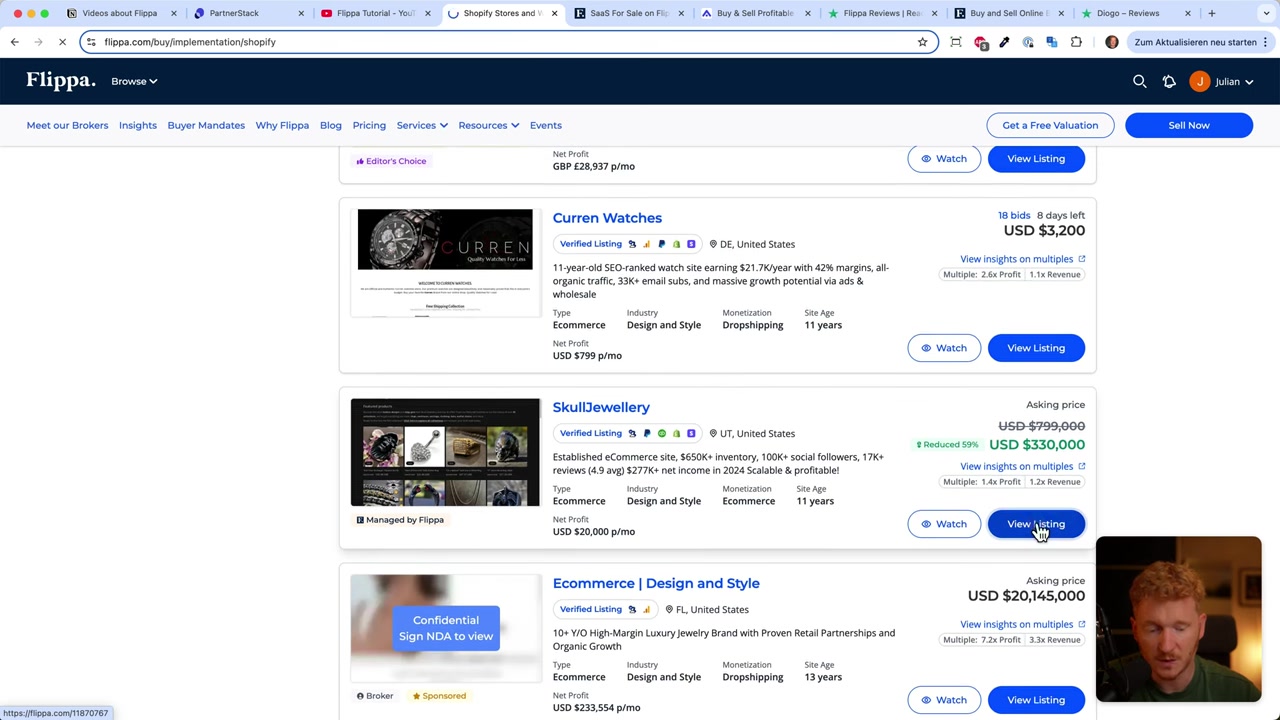
Task: Expand the Browse dropdown
Action: point(134,81)
